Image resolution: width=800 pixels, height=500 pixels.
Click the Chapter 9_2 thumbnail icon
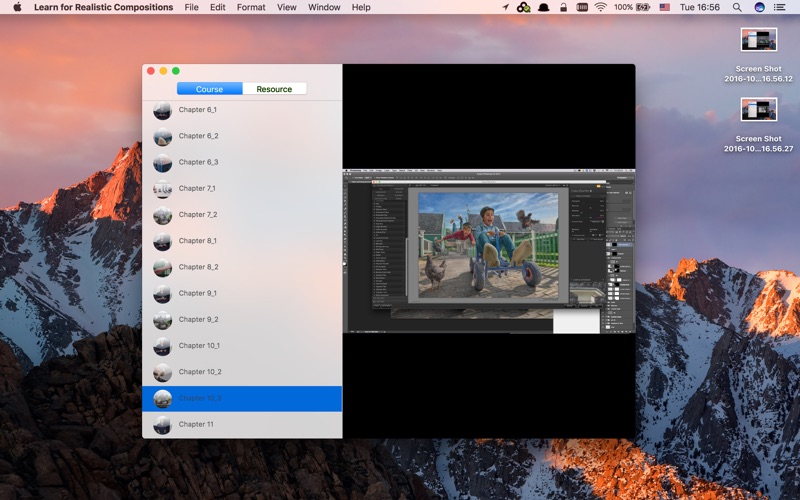tap(162, 320)
